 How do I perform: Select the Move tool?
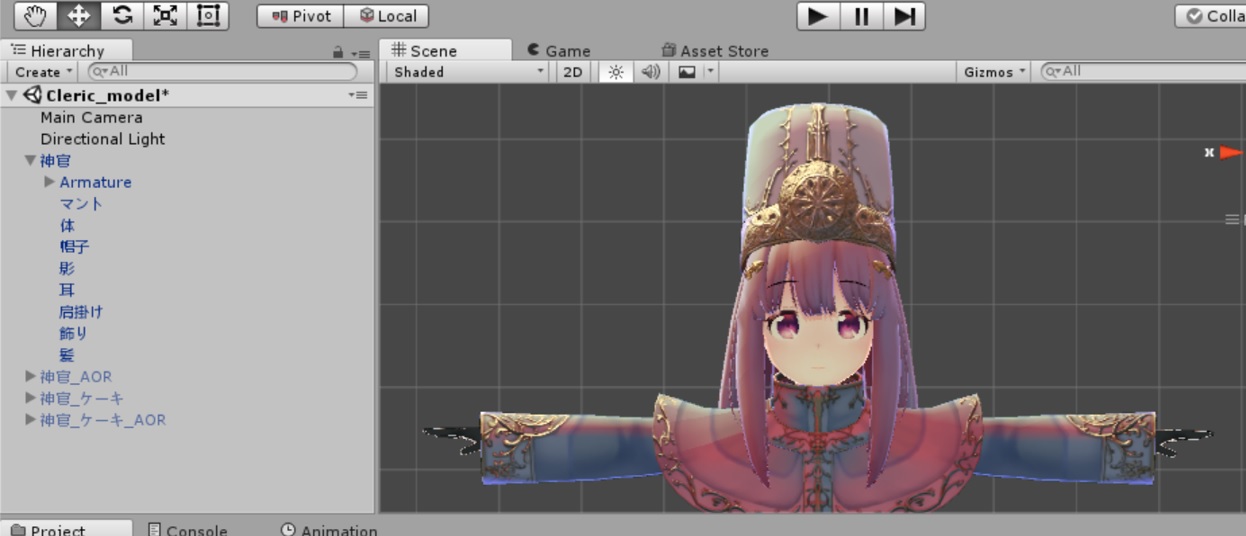(x=78, y=16)
